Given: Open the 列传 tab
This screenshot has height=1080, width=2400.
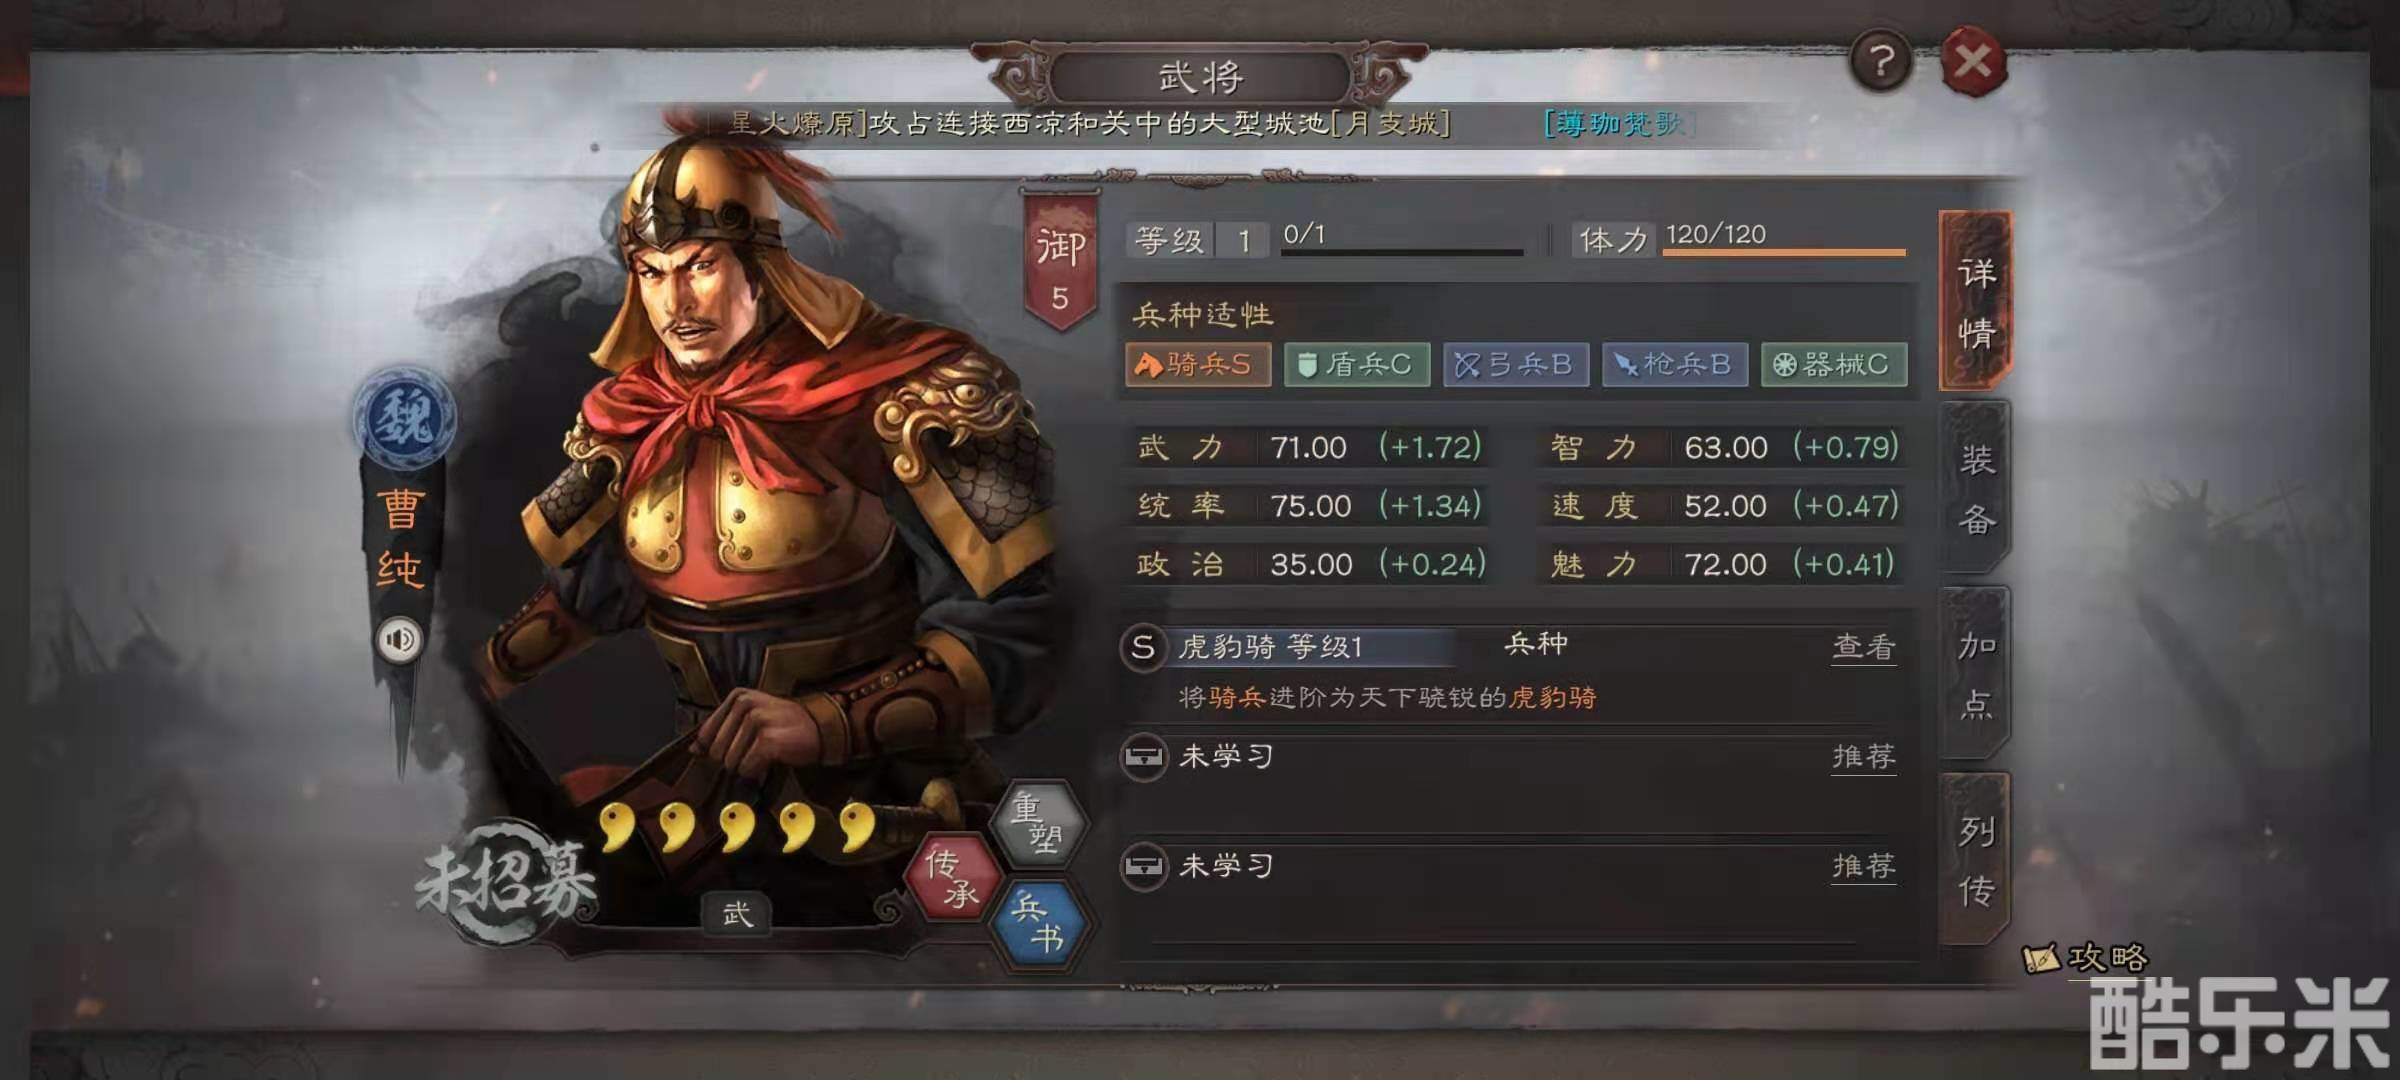Looking at the screenshot, I should 1976,859.
